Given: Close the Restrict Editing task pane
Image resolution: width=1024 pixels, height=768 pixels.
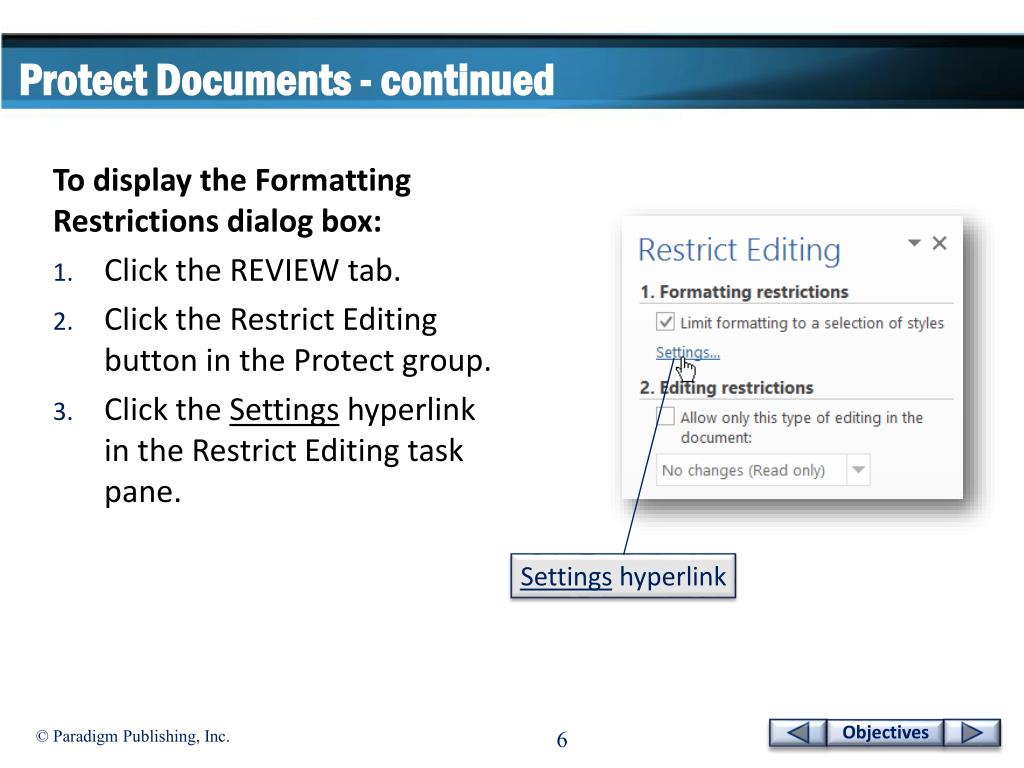Looking at the screenshot, I should [x=939, y=243].
